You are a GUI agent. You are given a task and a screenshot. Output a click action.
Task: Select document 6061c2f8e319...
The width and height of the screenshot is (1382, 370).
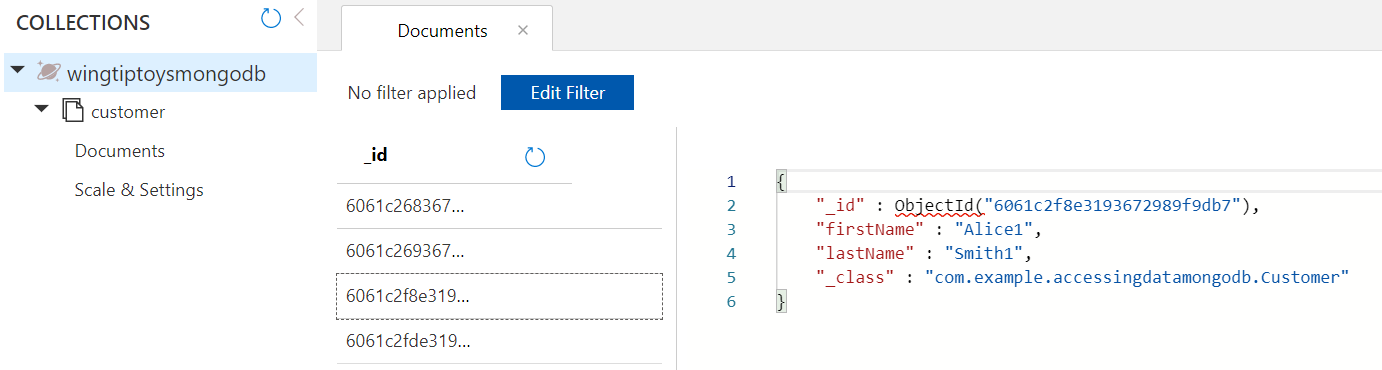(499, 296)
